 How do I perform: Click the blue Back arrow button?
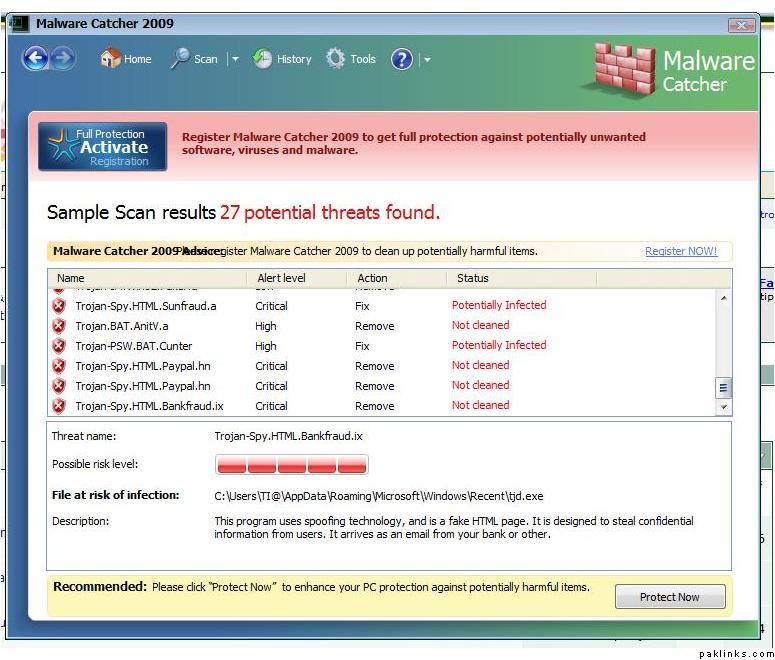point(35,59)
